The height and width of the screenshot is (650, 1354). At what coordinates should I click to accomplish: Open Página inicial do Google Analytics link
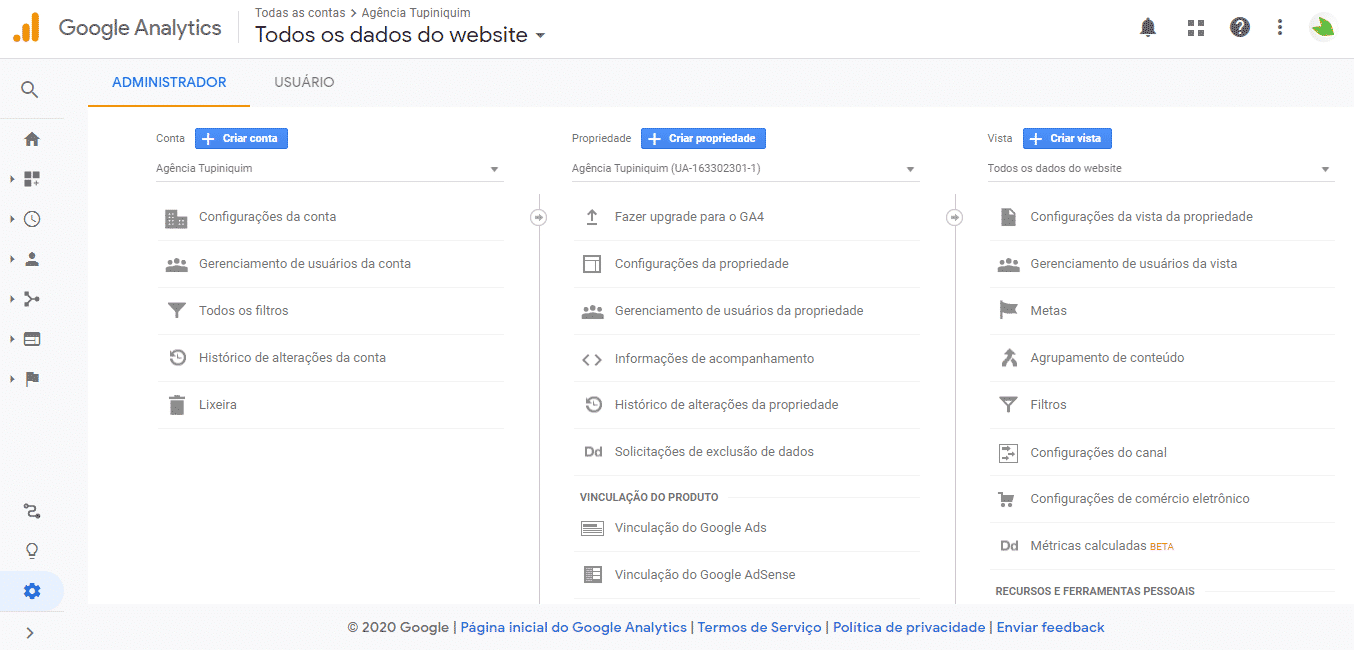click(574, 628)
